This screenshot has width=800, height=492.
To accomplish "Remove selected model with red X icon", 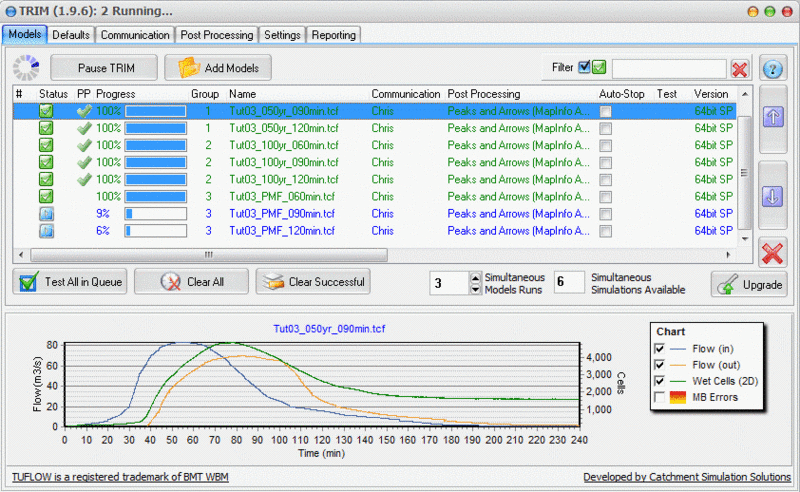I will click(772, 252).
